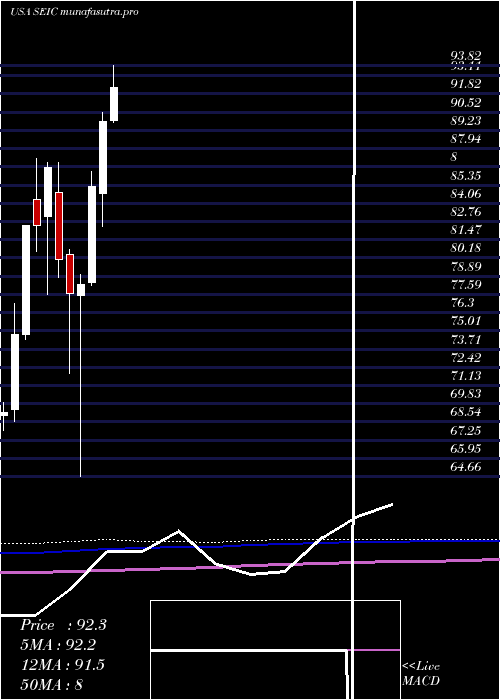Image resolution: width=500 pixels, height=700 pixels.
Task: Click the topmost white candlestick near 91.82
Action: coord(114,104)
